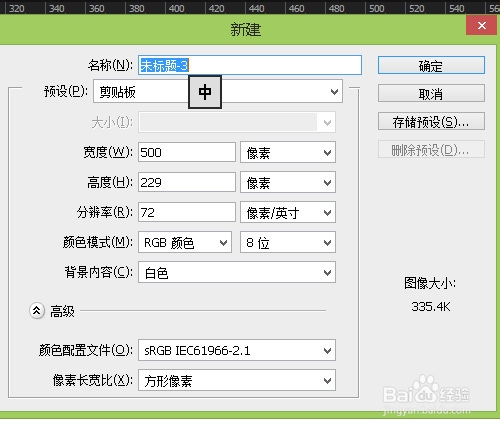Click the 高度 input field showing 229
This screenshot has width=500, height=428.
tap(187, 182)
